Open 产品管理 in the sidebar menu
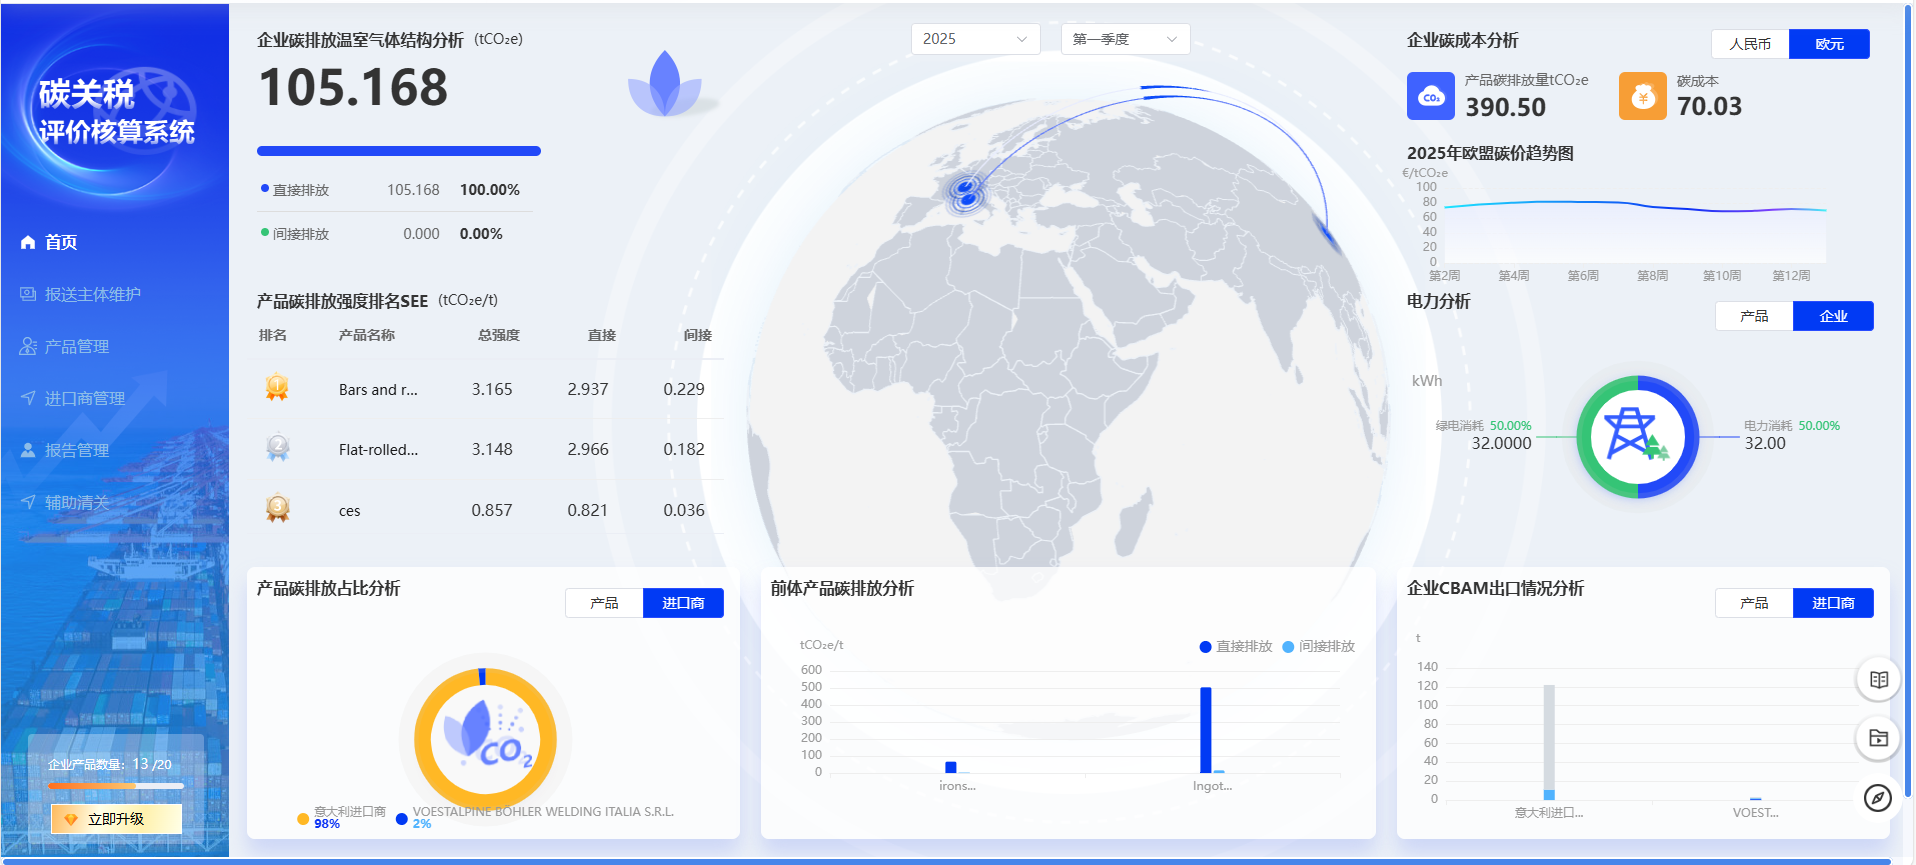Image resolution: width=1916 pixels, height=865 pixels. click(76, 346)
